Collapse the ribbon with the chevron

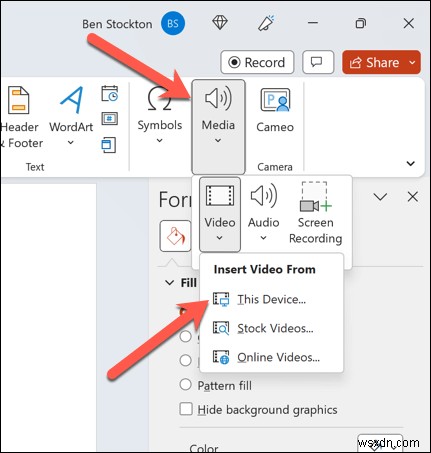click(x=411, y=163)
